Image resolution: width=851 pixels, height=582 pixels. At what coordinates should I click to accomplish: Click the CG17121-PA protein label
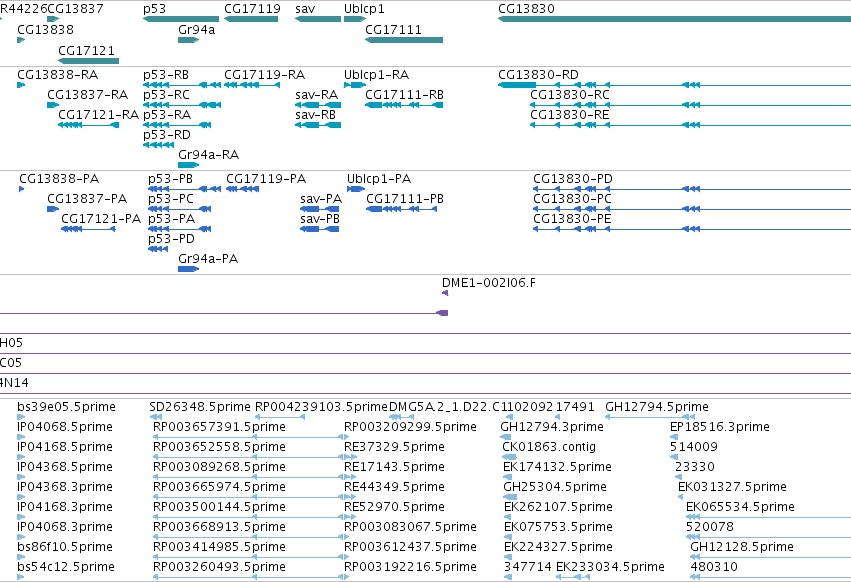pyautogui.click(x=101, y=219)
